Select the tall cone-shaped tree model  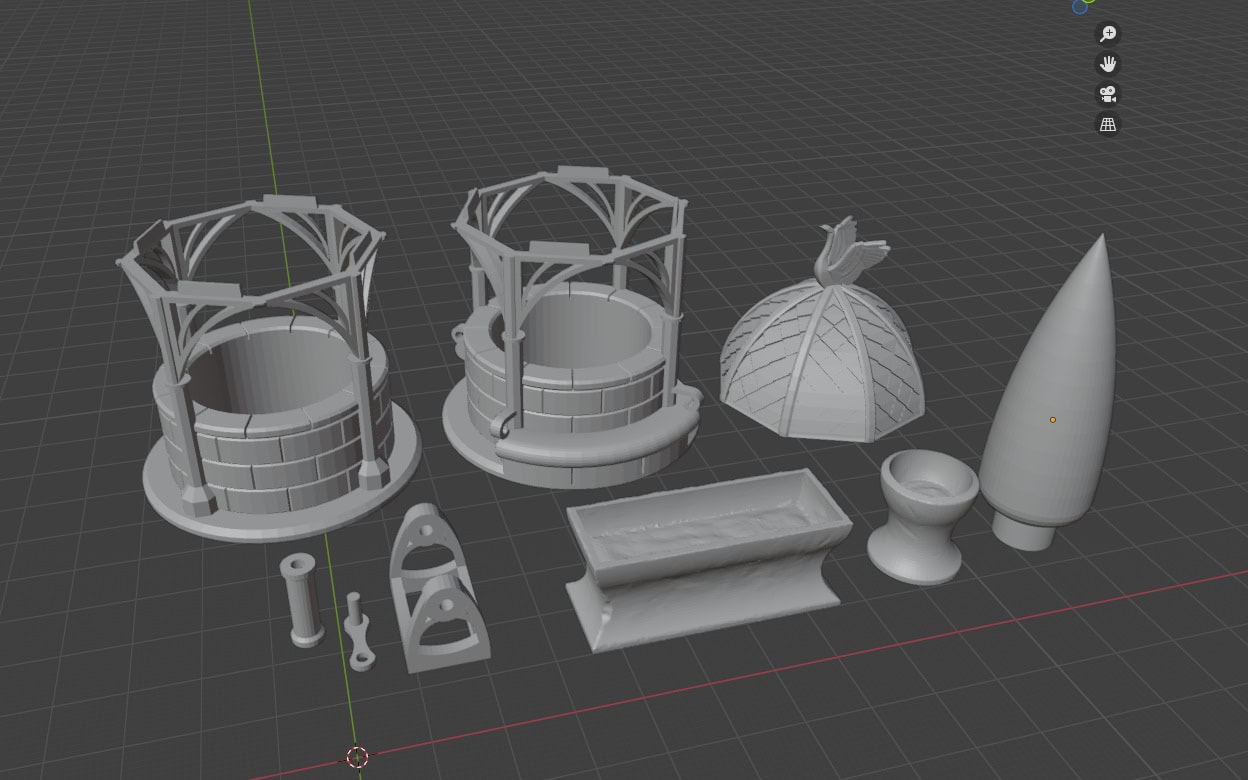point(1050,390)
